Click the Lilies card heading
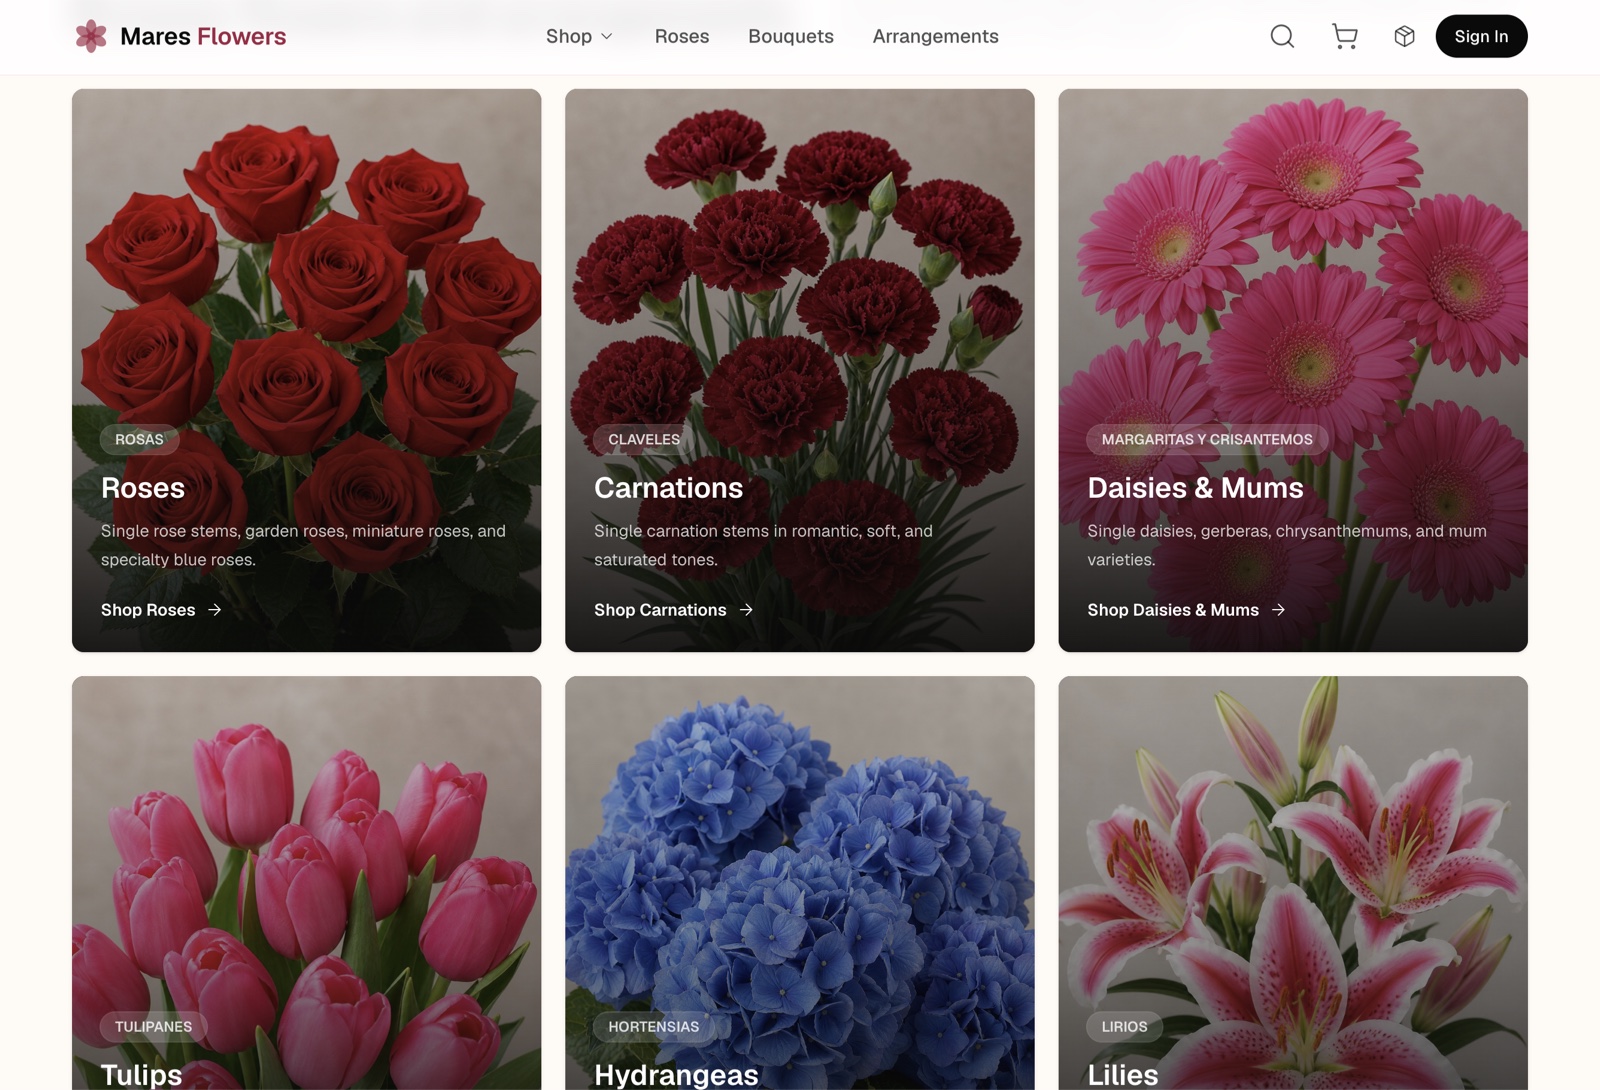Viewport: 1600px width, 1090px height. point(1123,1075)
